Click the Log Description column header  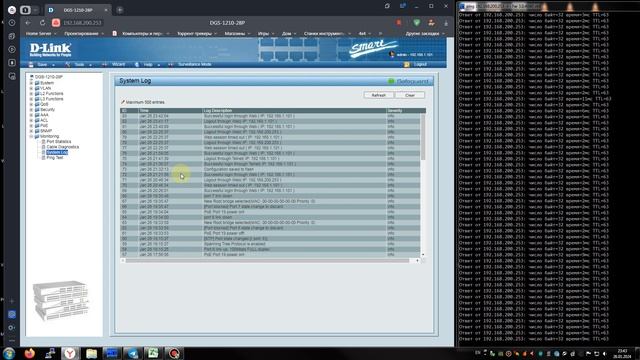(294, 111)
